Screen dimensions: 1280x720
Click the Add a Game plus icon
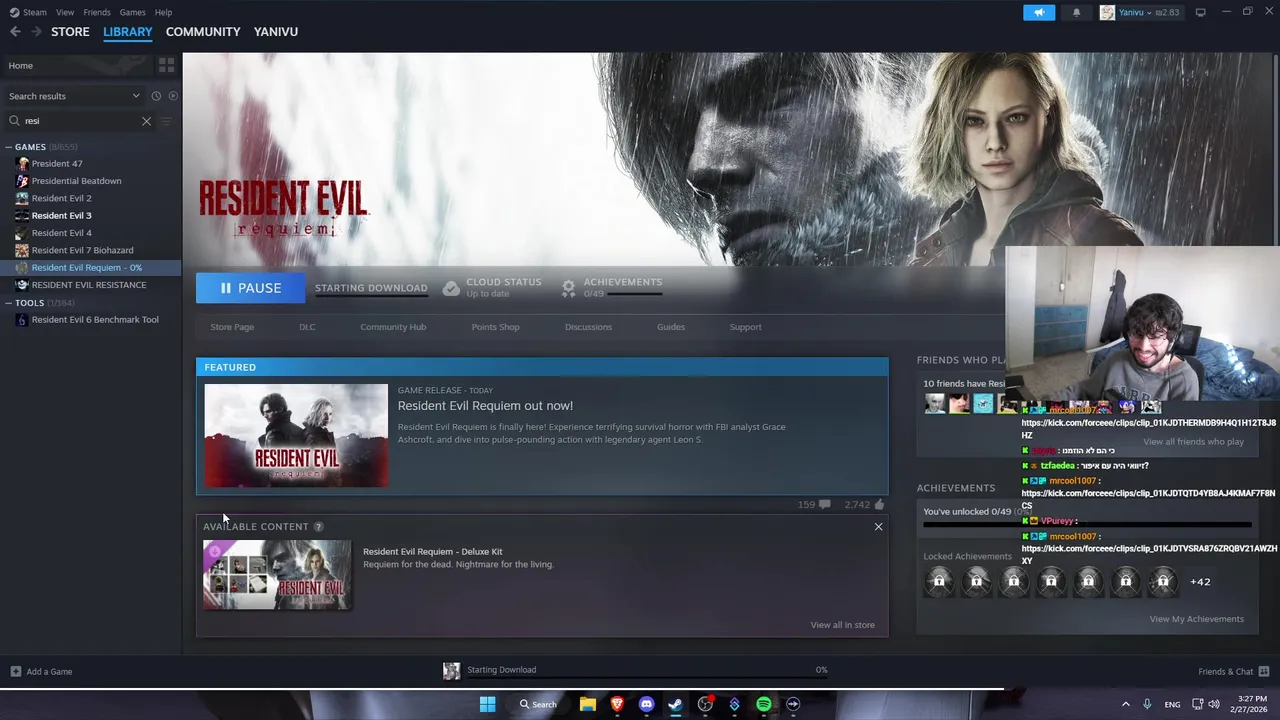point(15,671)
